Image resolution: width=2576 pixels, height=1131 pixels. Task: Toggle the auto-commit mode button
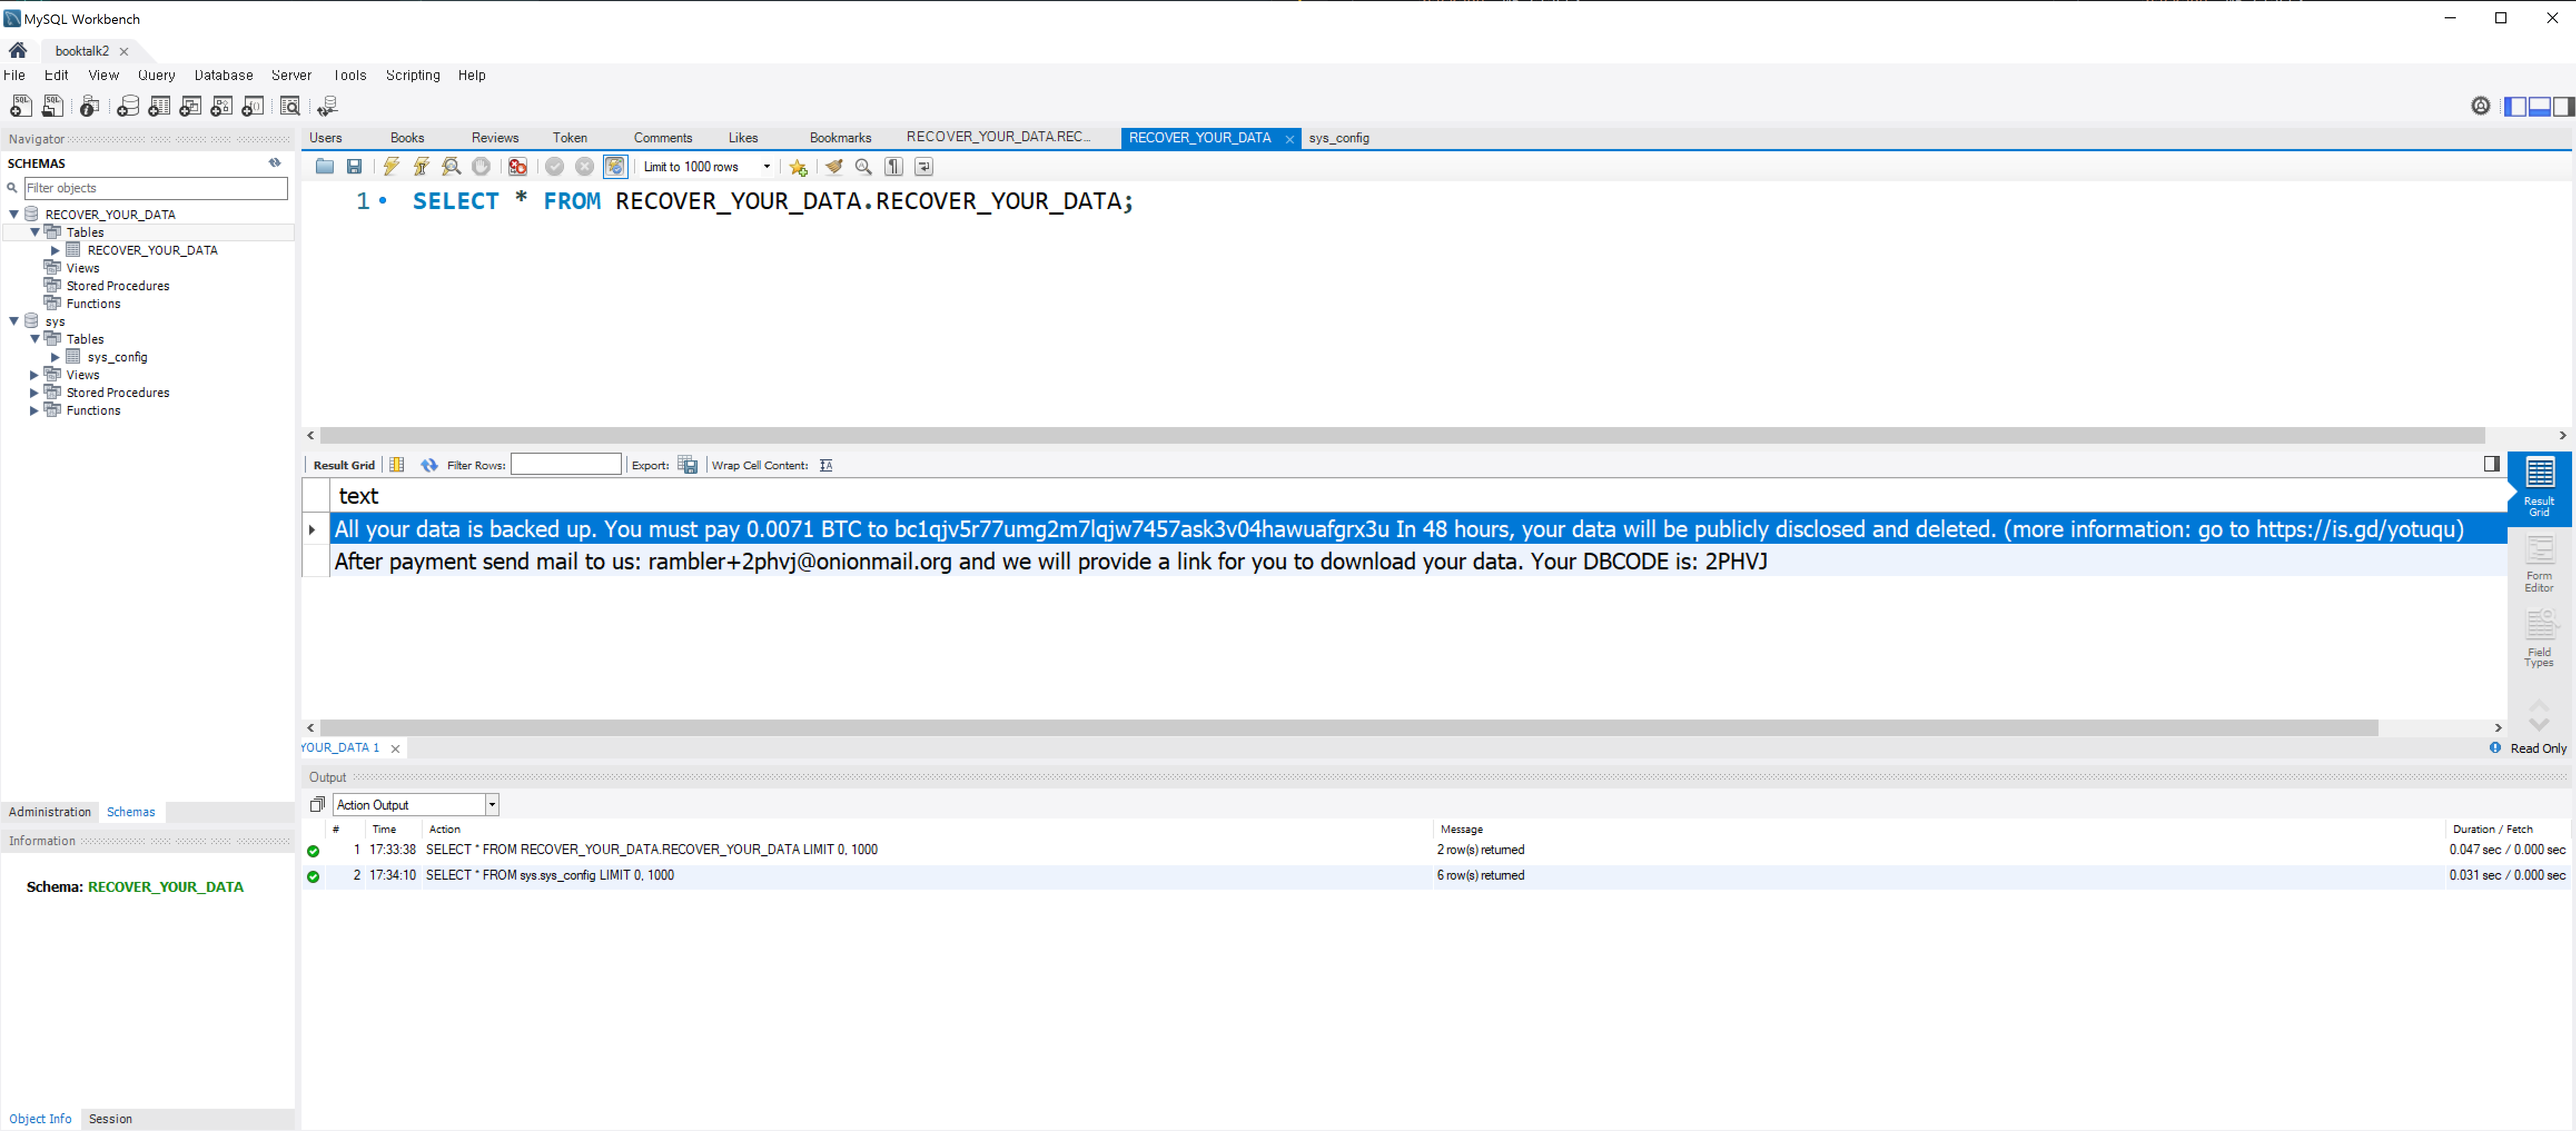[615, 167]
